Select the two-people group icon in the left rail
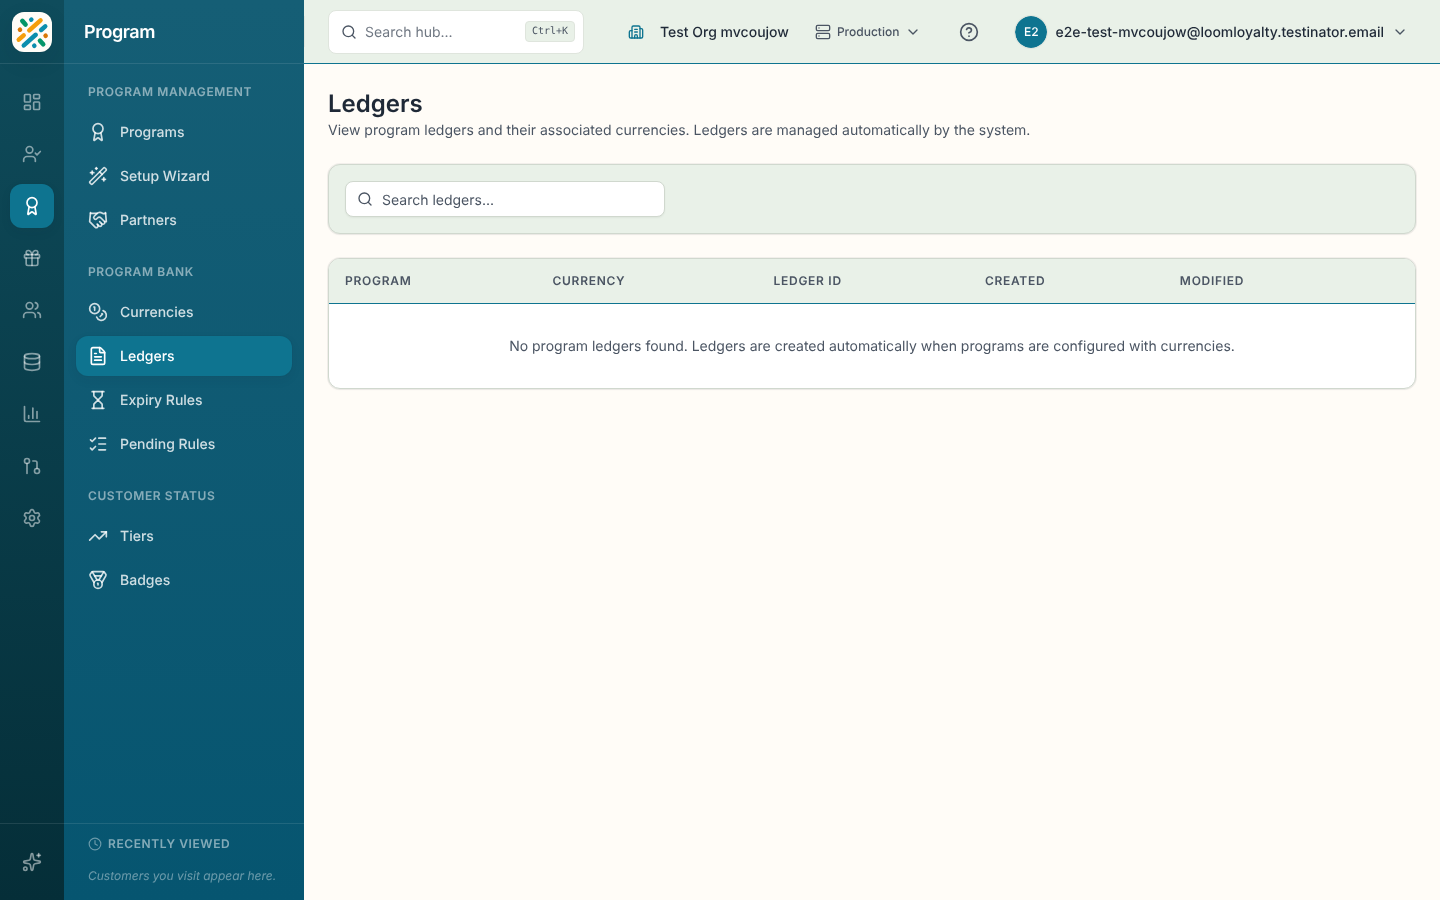The width and height of the screenshot is (1440, 900). 32,310
